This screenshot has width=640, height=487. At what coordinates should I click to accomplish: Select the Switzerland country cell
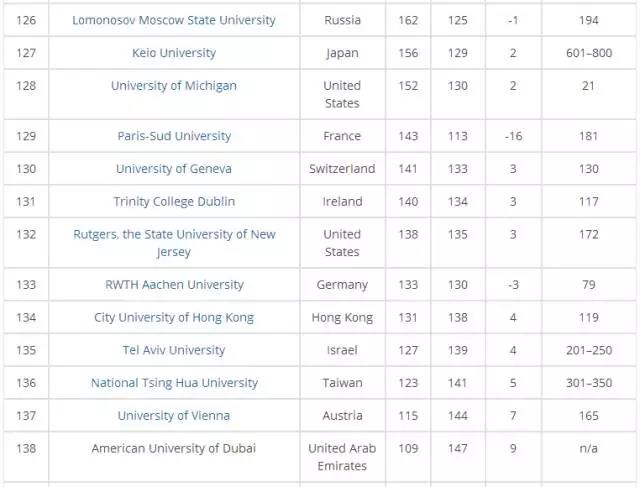point(342,169)
